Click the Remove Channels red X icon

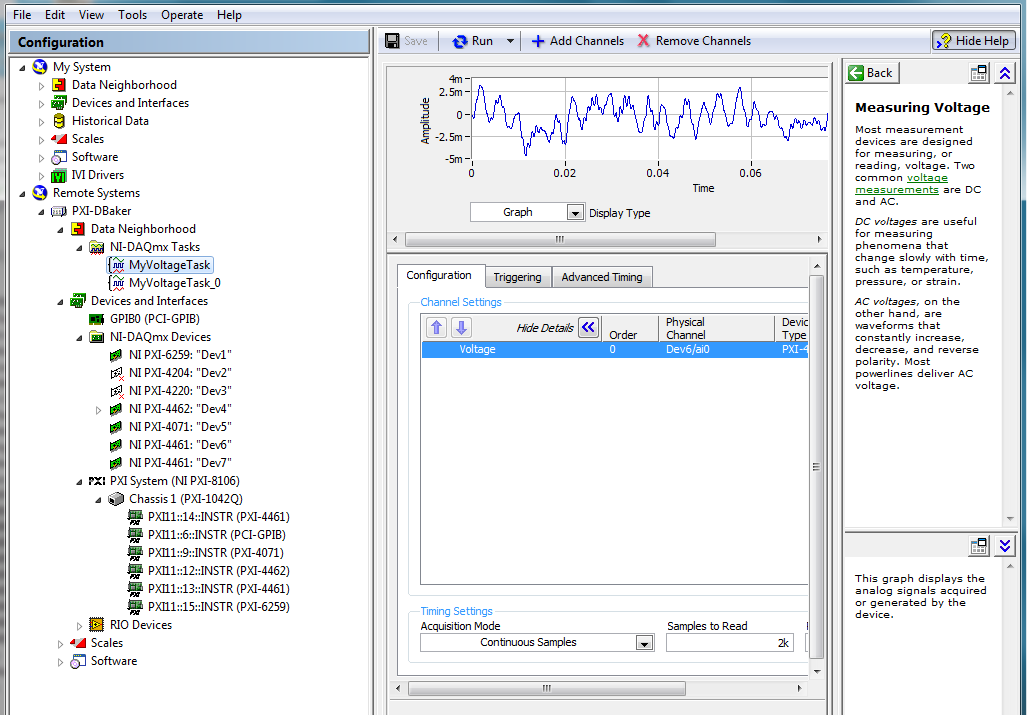click(x=643, y=41)
